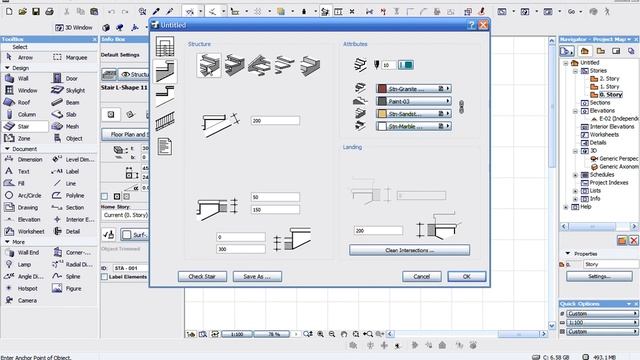
Task: Pick the first solid stair structure type
Action: (x=209, y=65)
